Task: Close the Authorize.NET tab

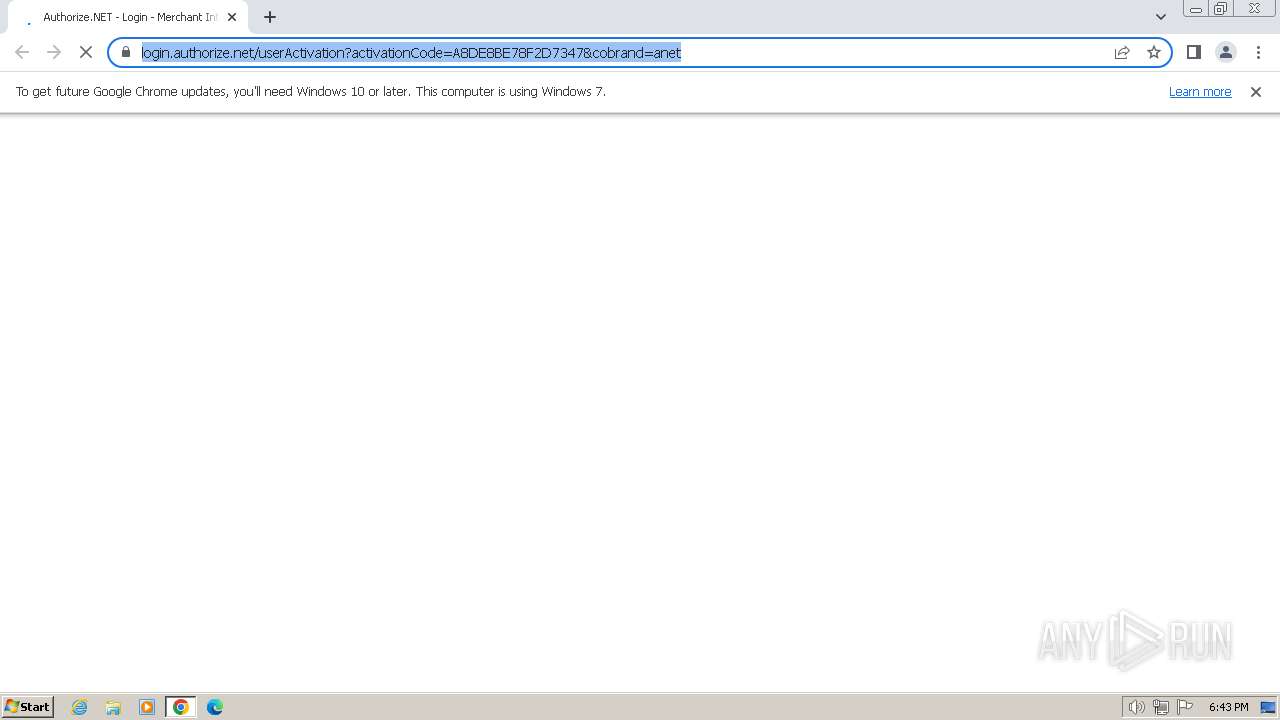Action: (x=232, y=17)
